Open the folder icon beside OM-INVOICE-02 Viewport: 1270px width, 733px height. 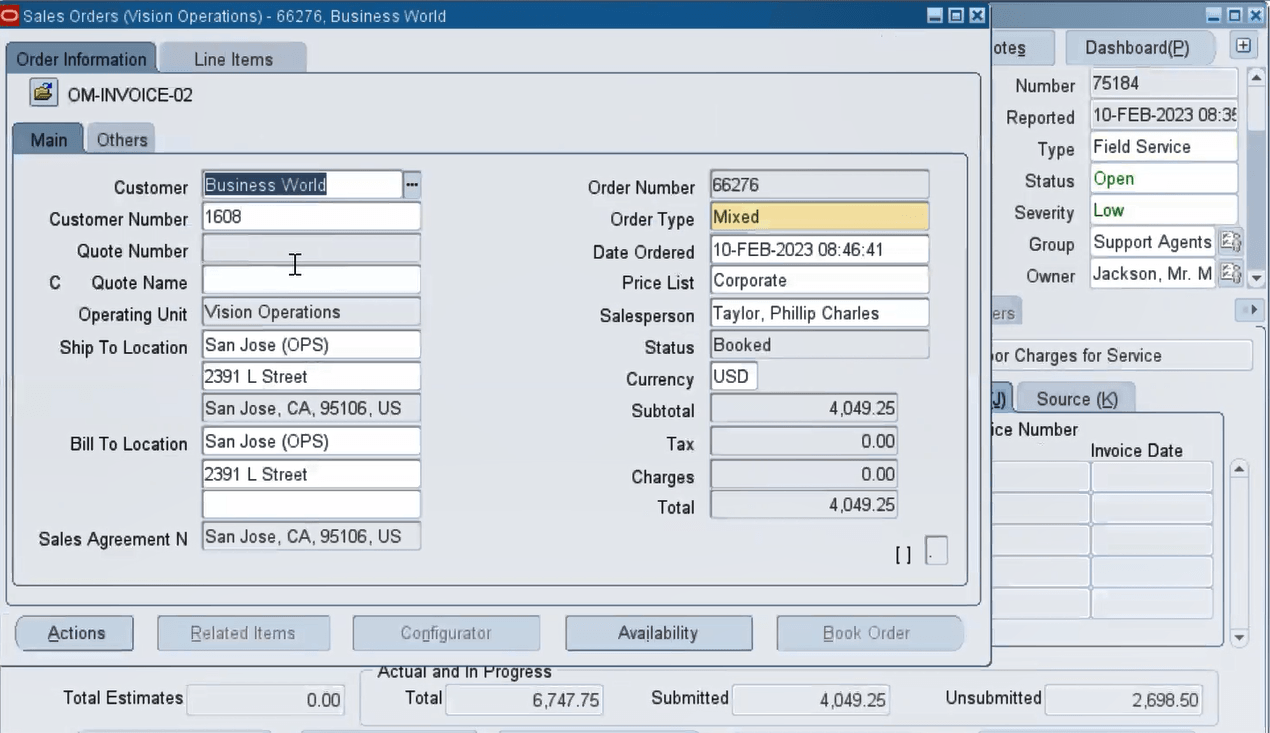tap(43, 93)
